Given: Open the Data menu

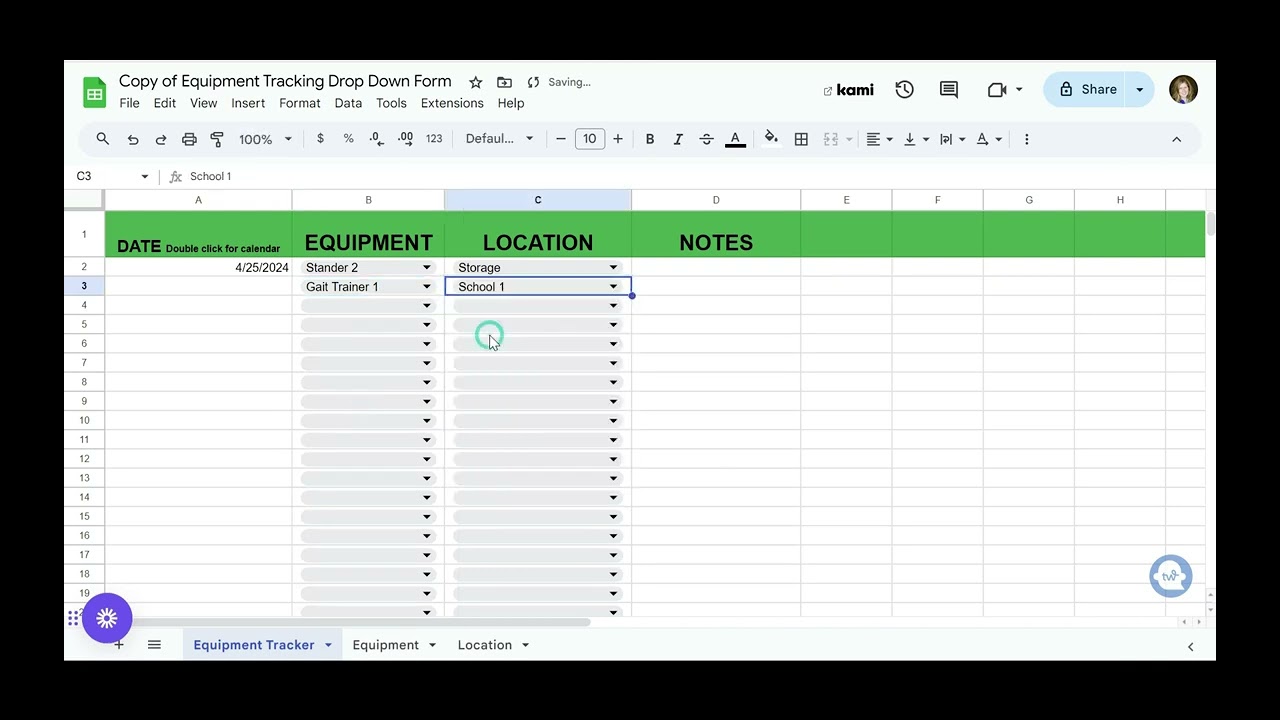Looking at the screenshot, I should pos(348,103).
